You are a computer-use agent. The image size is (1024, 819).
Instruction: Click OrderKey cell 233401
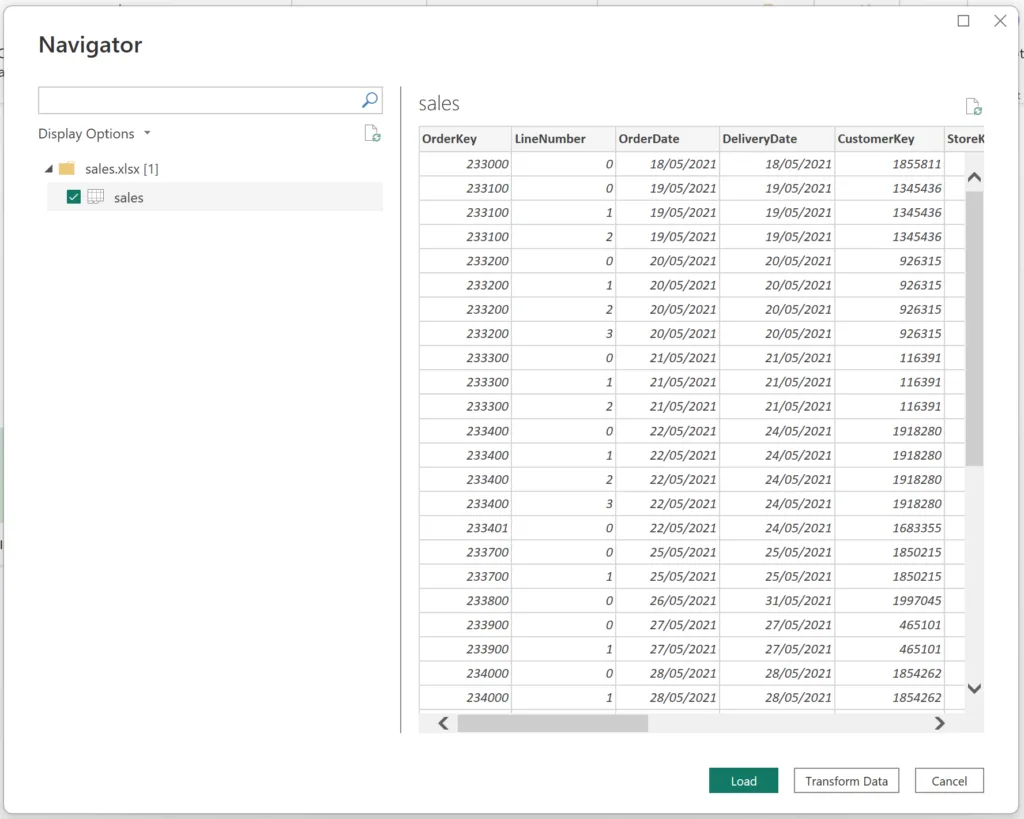(x=465, y=528)
